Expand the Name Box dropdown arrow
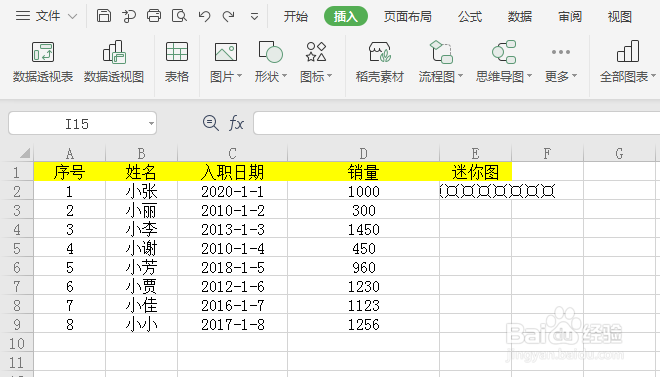This screenshot has height=377, width=660. pos(151,124)
